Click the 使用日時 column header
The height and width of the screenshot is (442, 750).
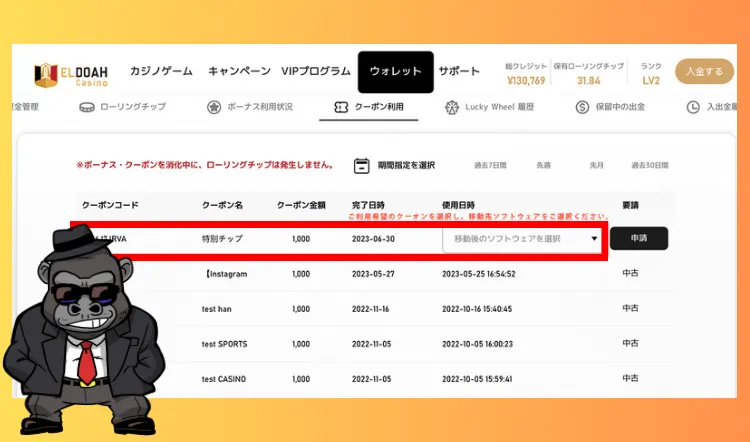[458, 205]
